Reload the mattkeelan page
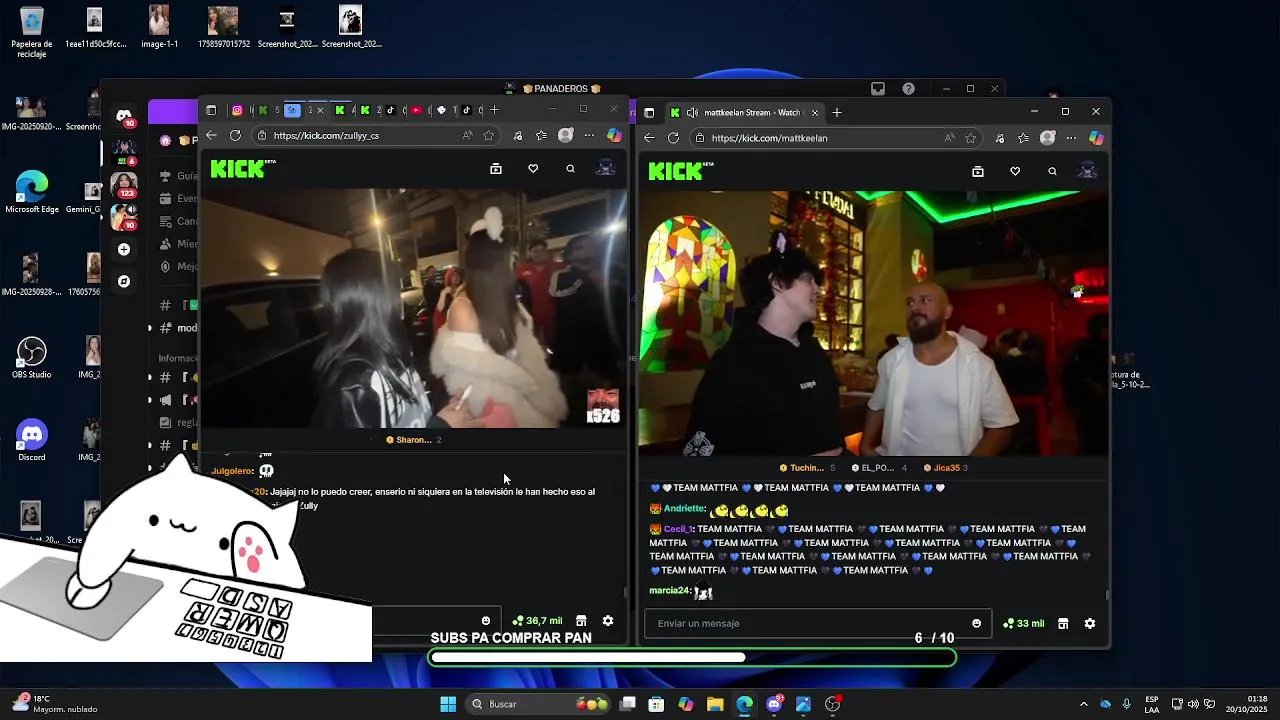 click(673, 138)
